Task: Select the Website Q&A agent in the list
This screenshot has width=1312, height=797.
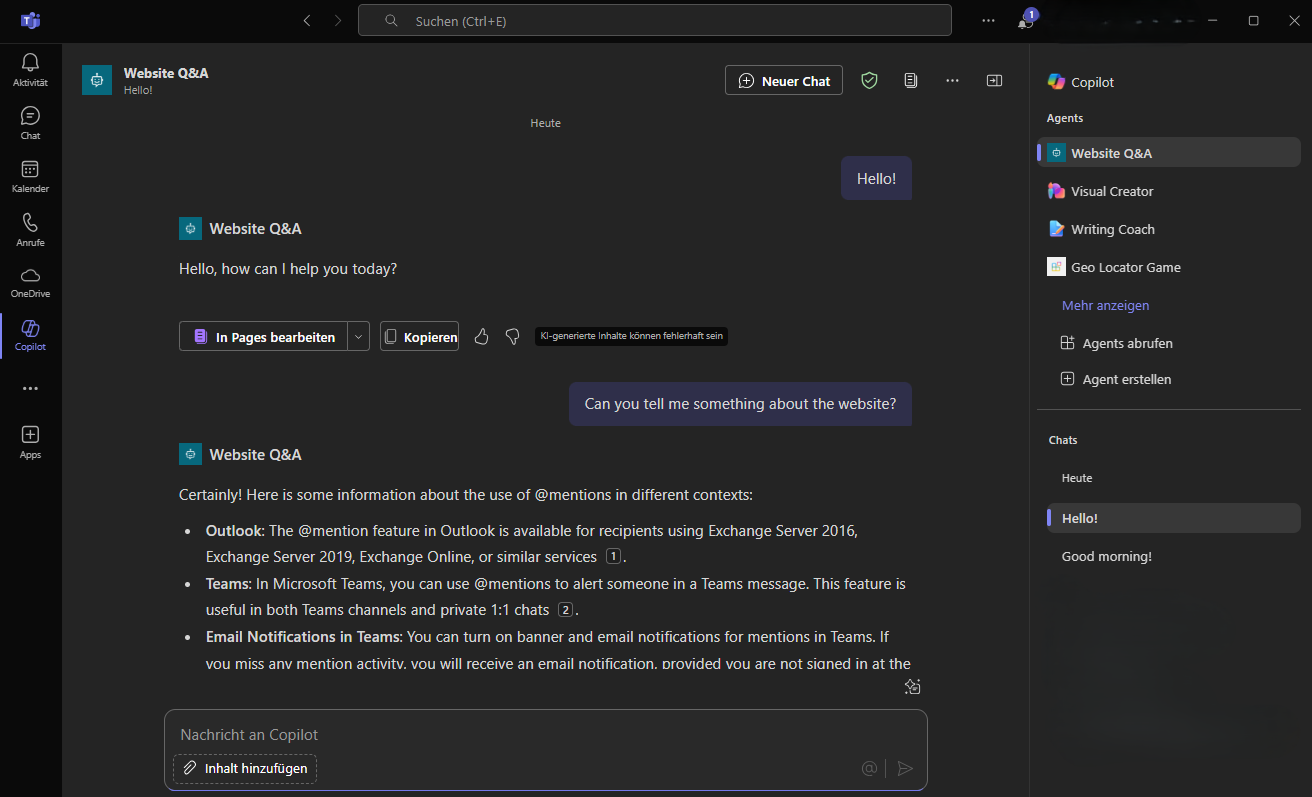Action: point(1169,153)
